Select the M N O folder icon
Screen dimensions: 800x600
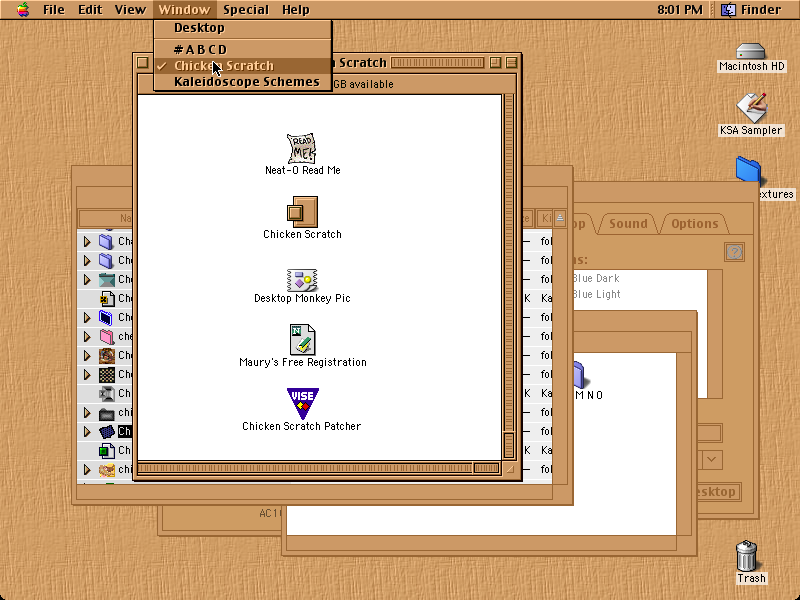click(x=579, y=375)
